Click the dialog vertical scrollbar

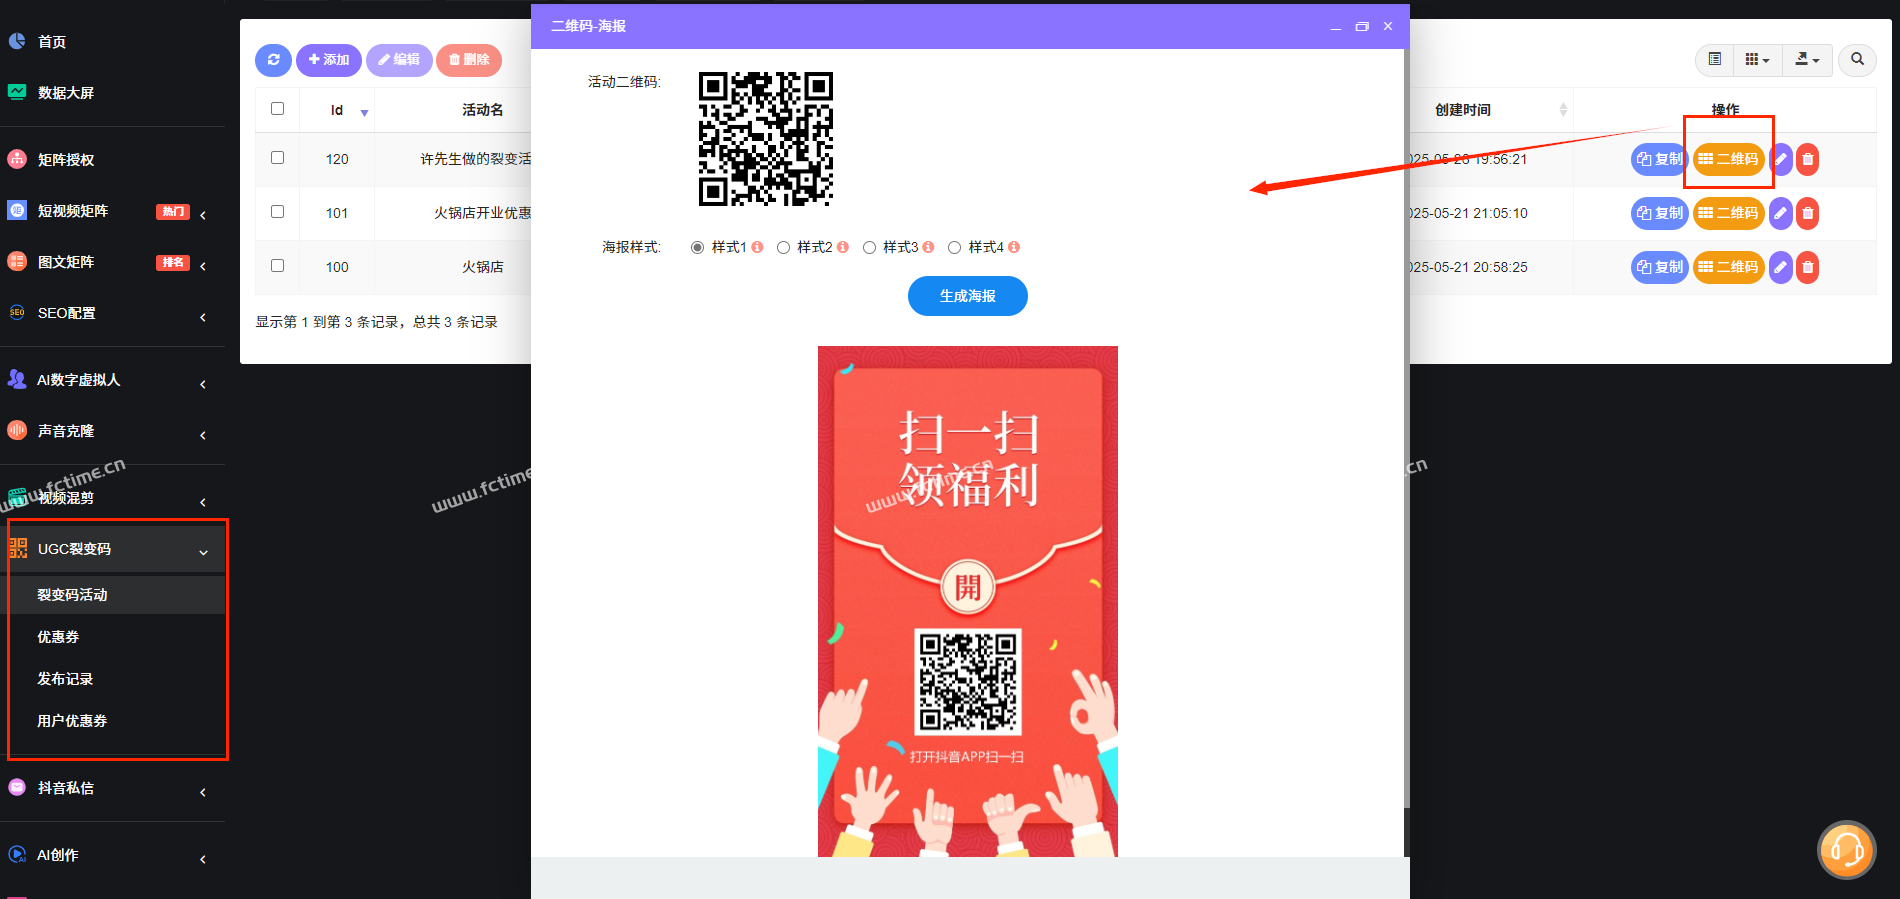click(1406, 430)
